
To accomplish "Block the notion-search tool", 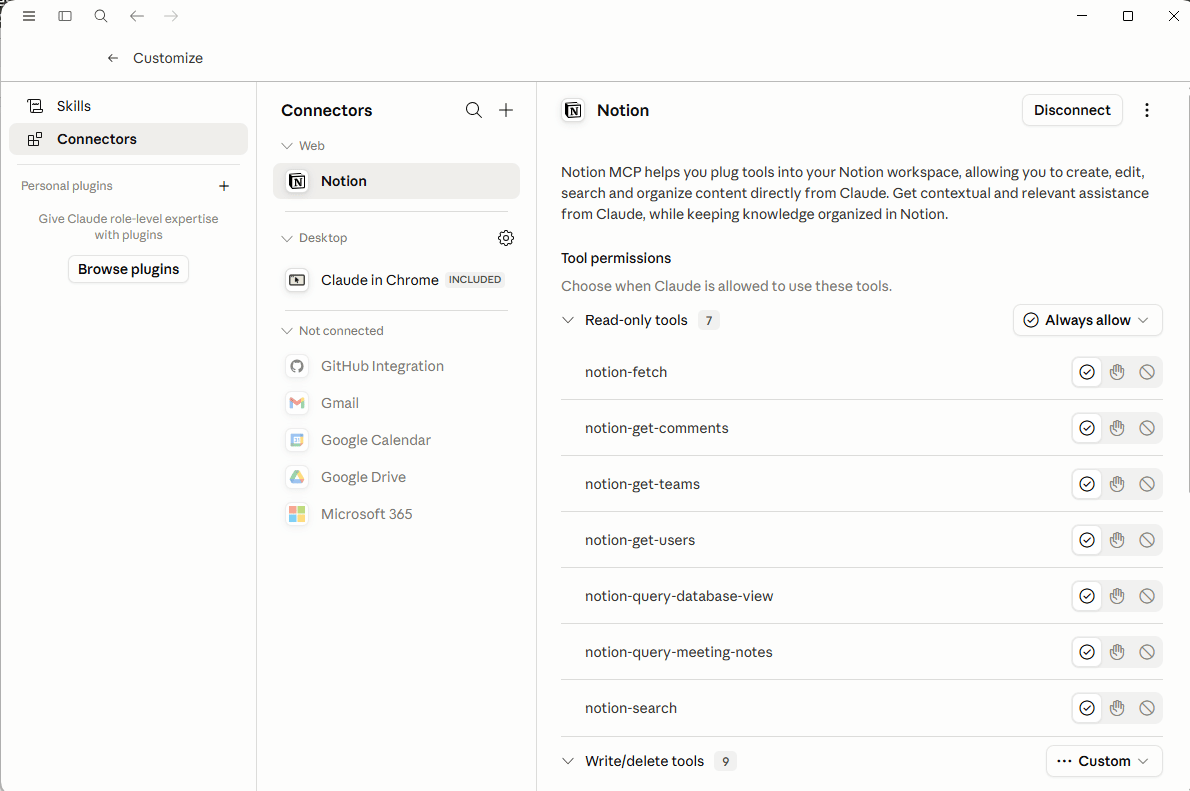I will 1147,708.
